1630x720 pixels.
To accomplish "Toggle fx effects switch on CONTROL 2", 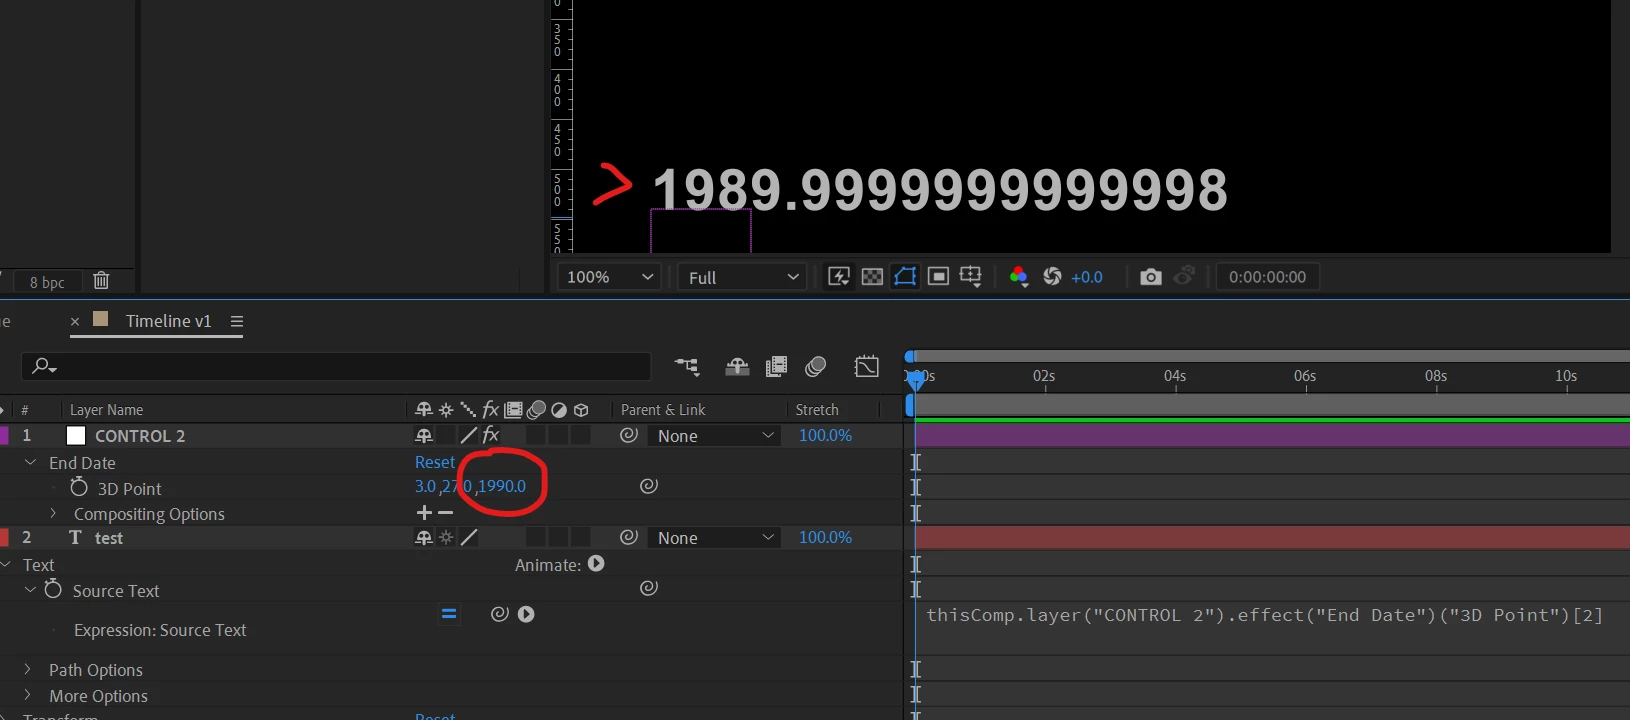I will (491, 435).
